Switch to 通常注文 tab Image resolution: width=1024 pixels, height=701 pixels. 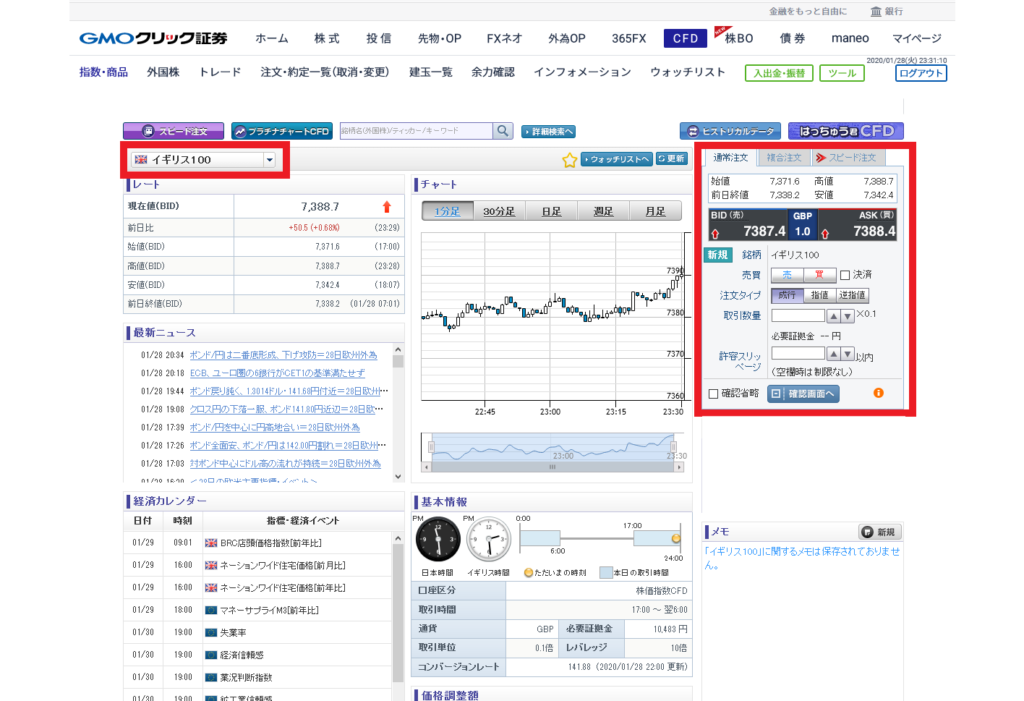730,157
